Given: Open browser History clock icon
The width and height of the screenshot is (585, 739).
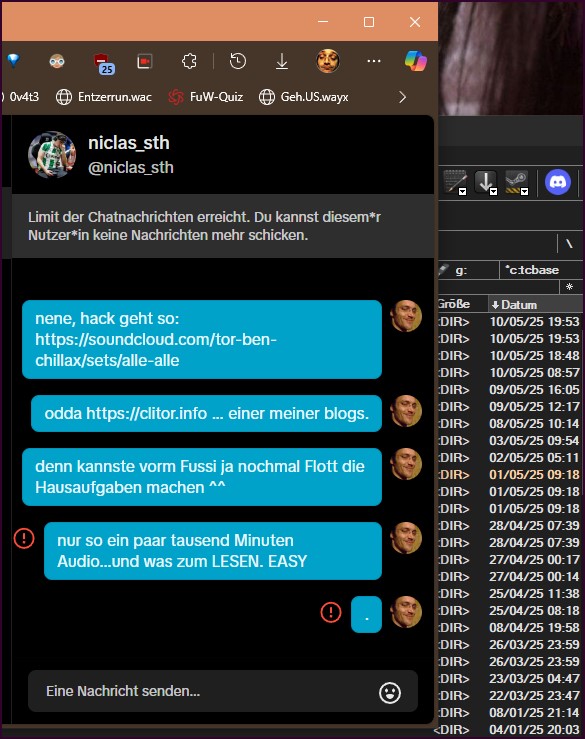Looking at the screenshot, I should coord(238,61).
